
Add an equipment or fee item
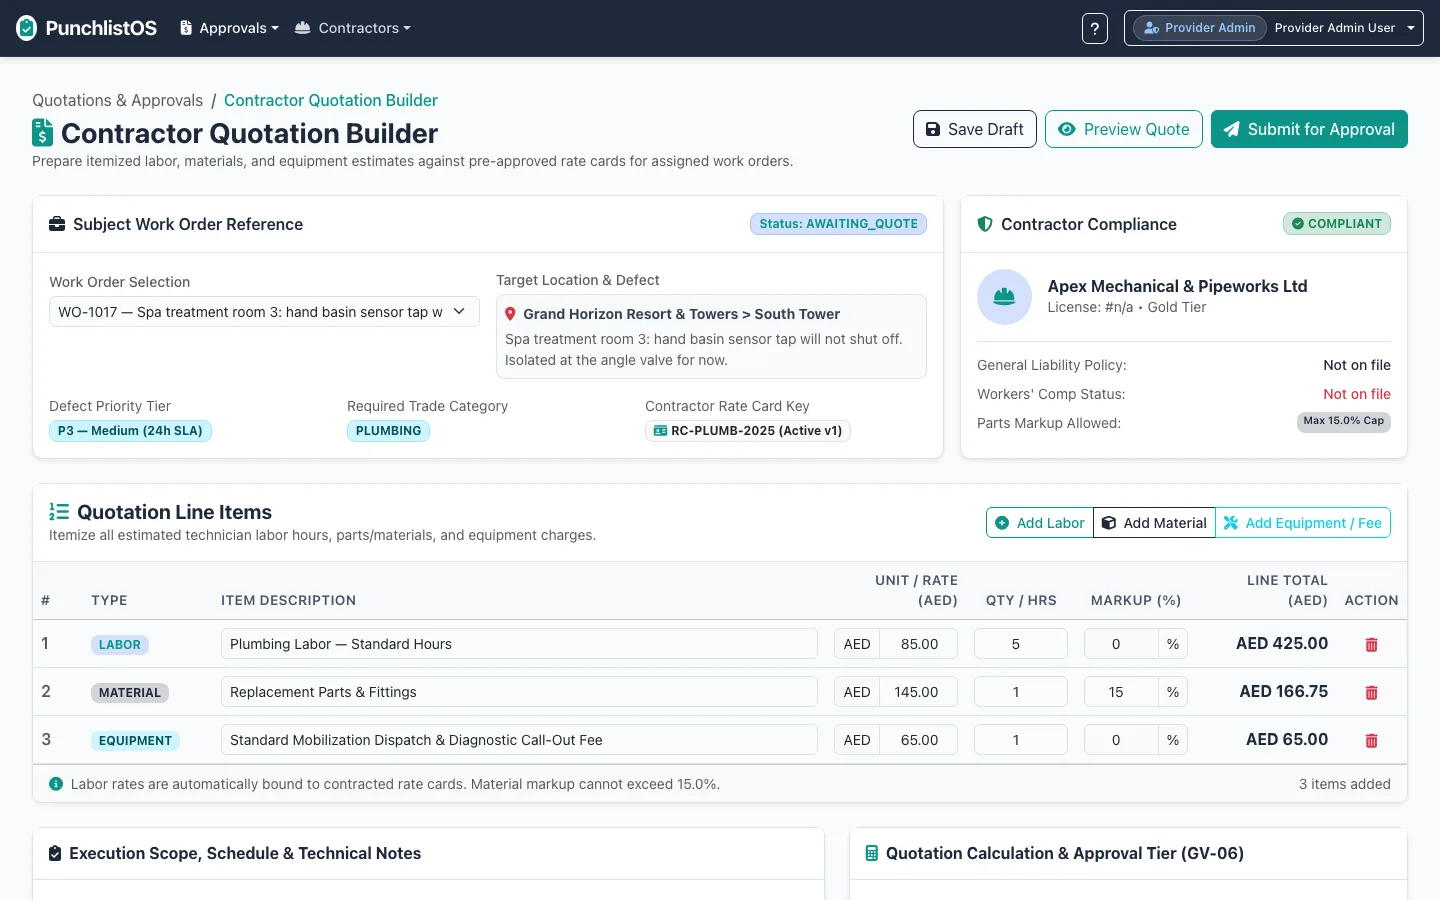pyautogui.click(x=1303, y=523)
